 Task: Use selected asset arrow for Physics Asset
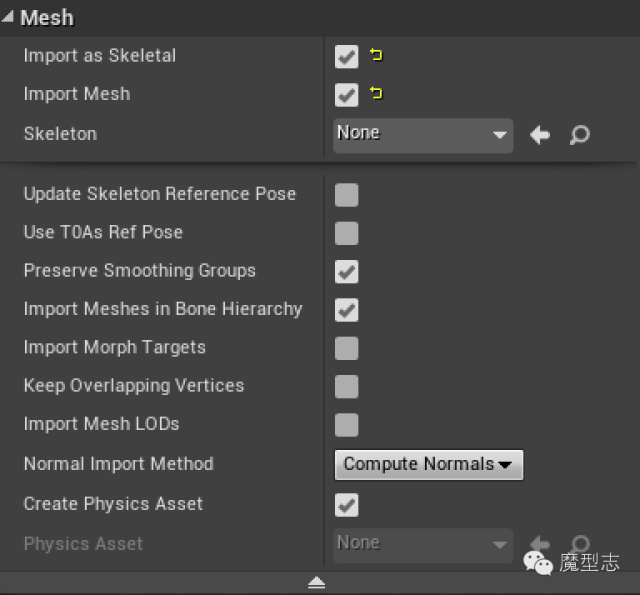coord(540,544)
